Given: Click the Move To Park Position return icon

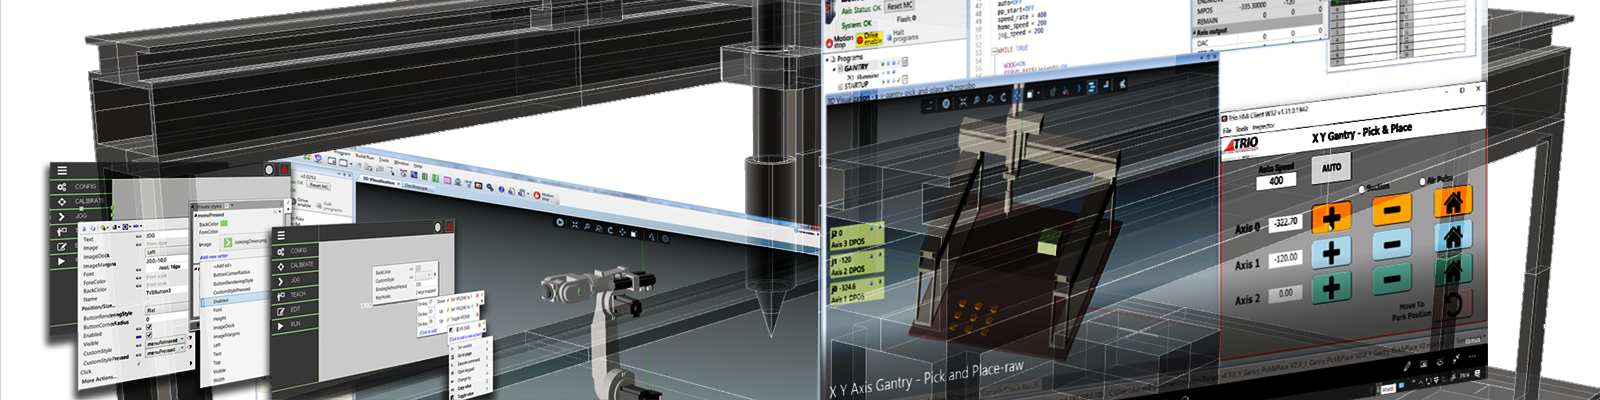Looking at the screenshot, I should 1453,303.
